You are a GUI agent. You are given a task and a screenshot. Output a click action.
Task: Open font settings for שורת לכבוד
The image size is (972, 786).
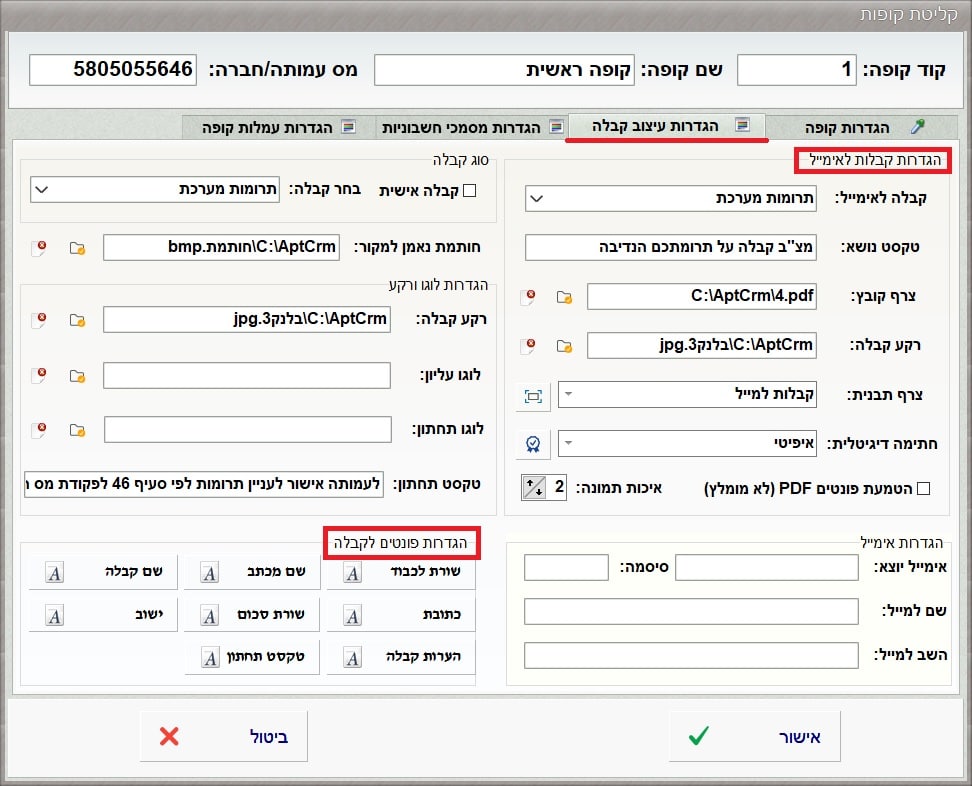pyautogui.click(x=401, y=573)
